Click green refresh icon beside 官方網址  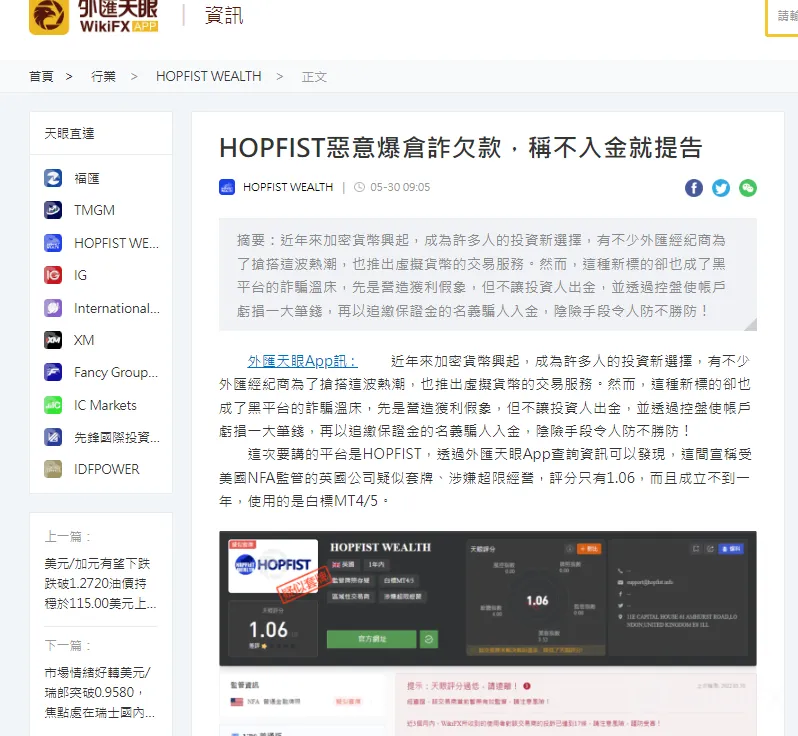tap(429, 639)
